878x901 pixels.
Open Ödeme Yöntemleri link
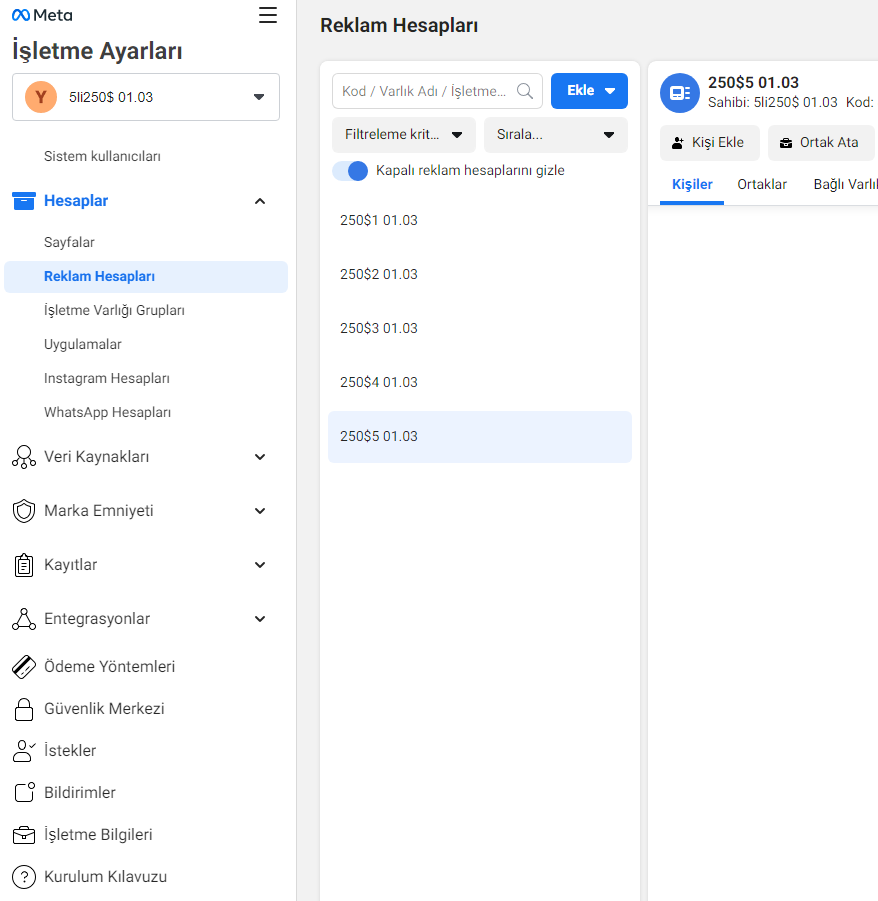(109, 667)
